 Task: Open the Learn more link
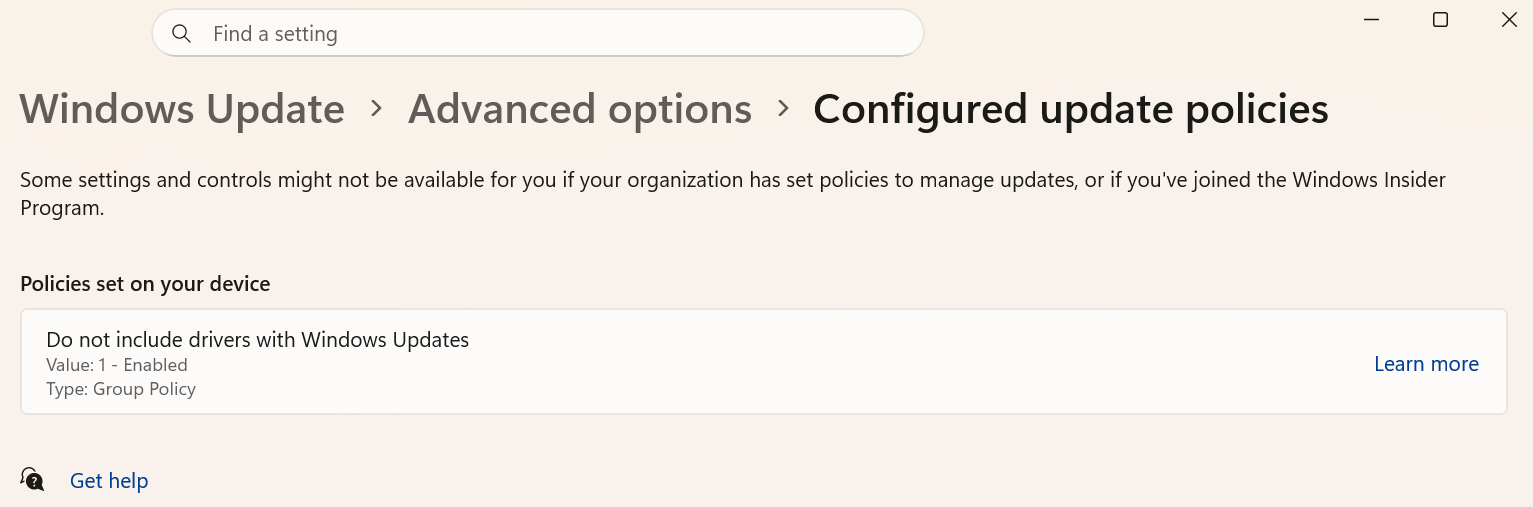point(1426,364)
